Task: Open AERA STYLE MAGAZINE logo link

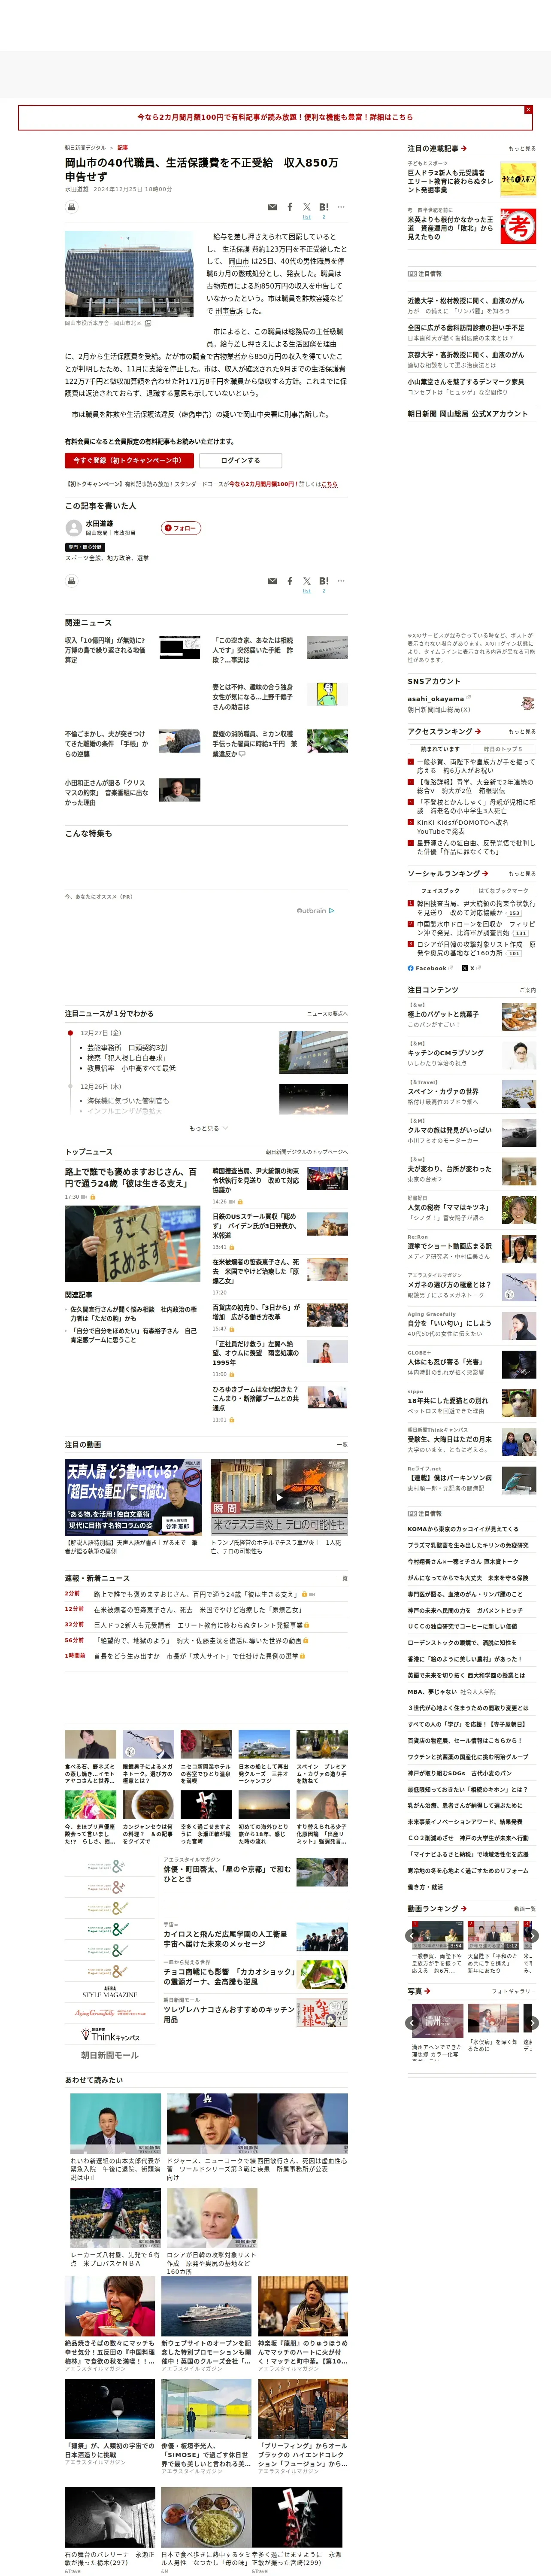Action: click(x=109, y=1992)
